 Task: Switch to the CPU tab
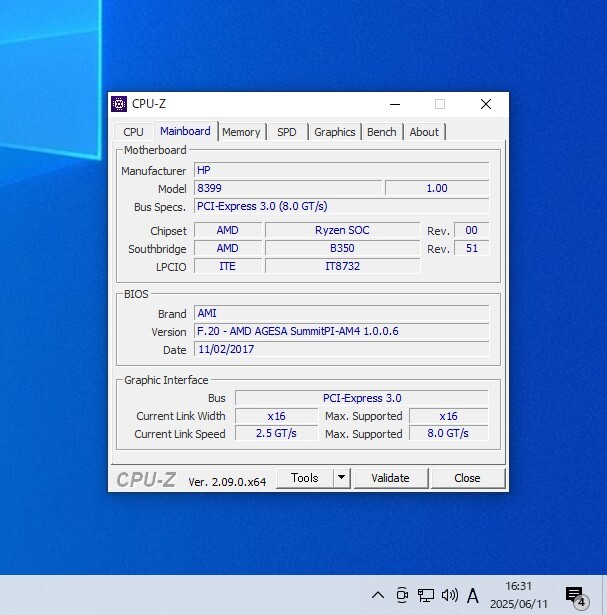click(133, 132)
